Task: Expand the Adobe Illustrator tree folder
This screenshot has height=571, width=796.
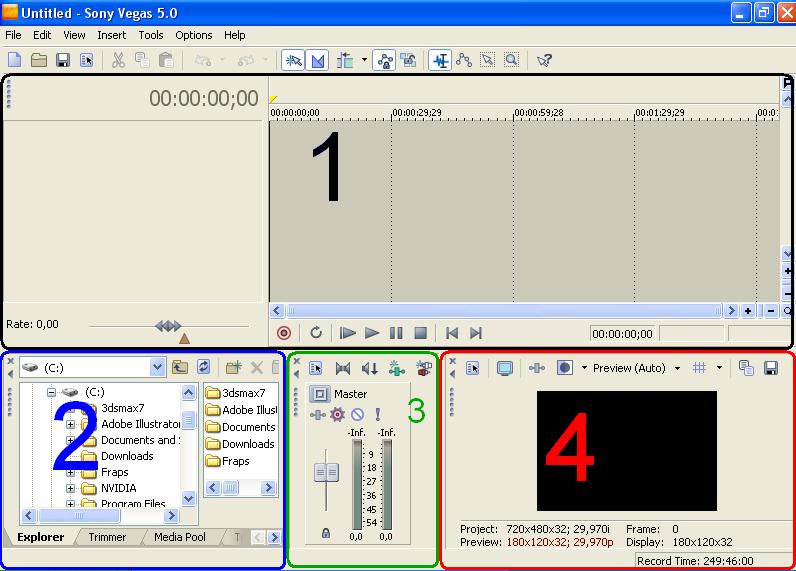Action: [x=71, y=424]
